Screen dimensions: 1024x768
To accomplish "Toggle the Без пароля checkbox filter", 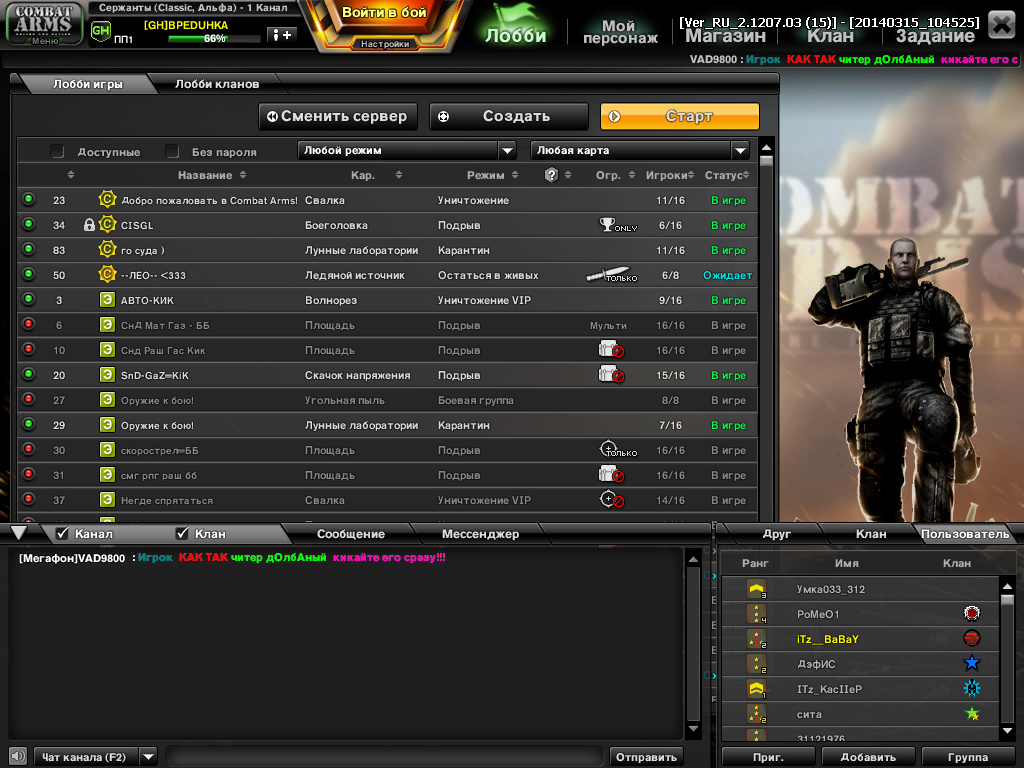I will 172,152.
